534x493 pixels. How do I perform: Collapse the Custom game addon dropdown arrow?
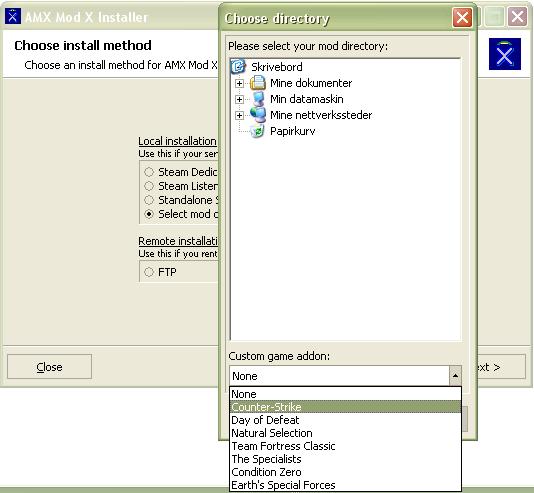[x=455, y=376]
